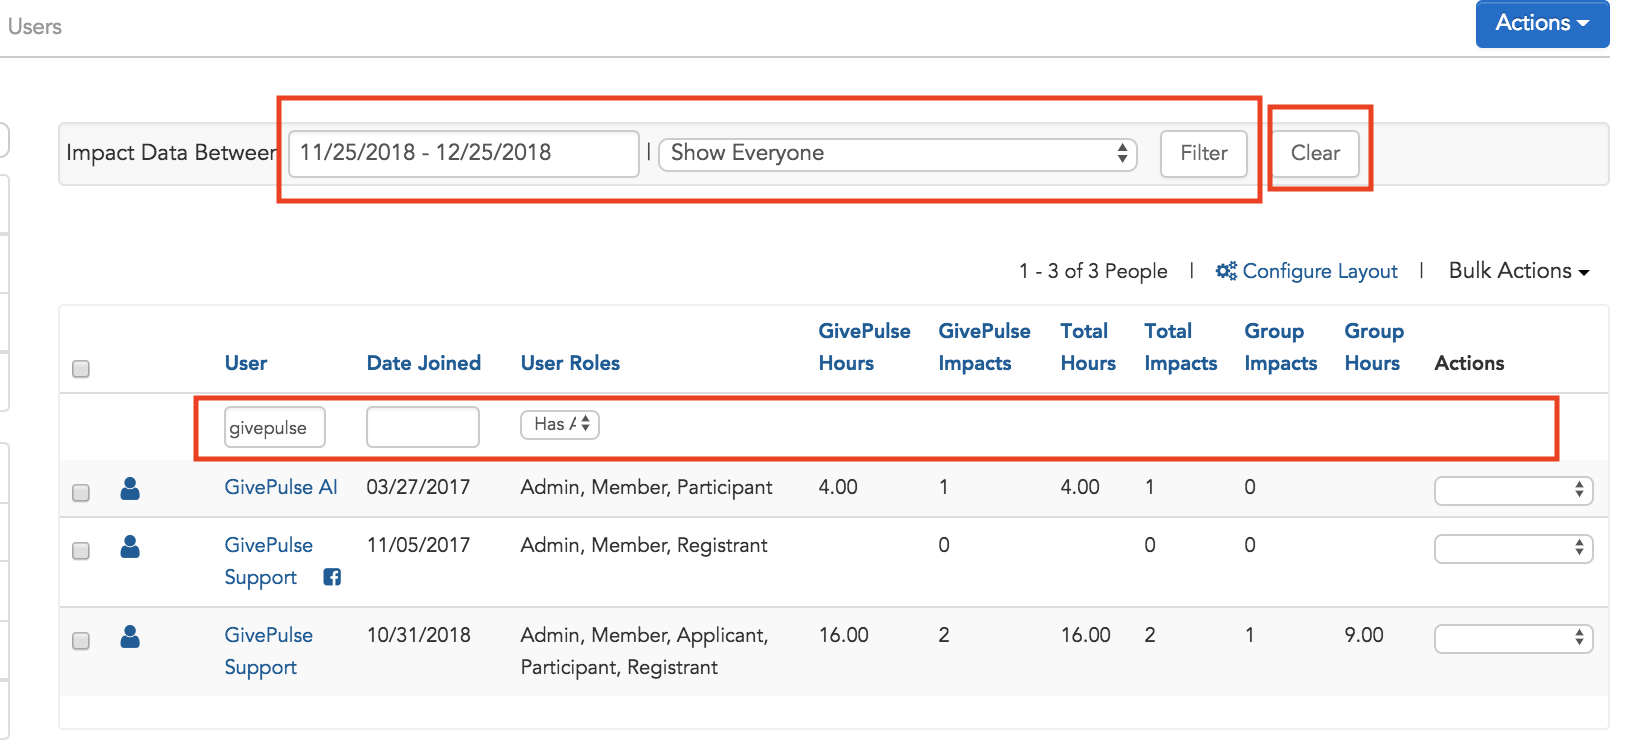This screenshot has width=1650, height=746.
Task: Open the Show Everyone dropdown
Action: [898, 153]
